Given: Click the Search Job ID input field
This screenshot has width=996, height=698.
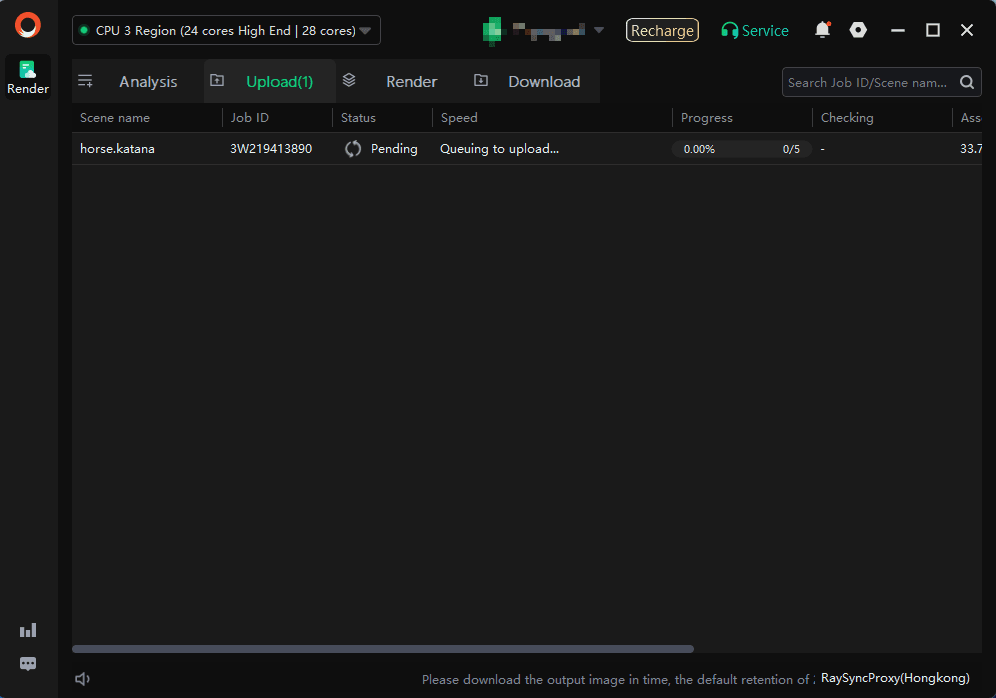Looking at the screenshot, I should 867,83.
